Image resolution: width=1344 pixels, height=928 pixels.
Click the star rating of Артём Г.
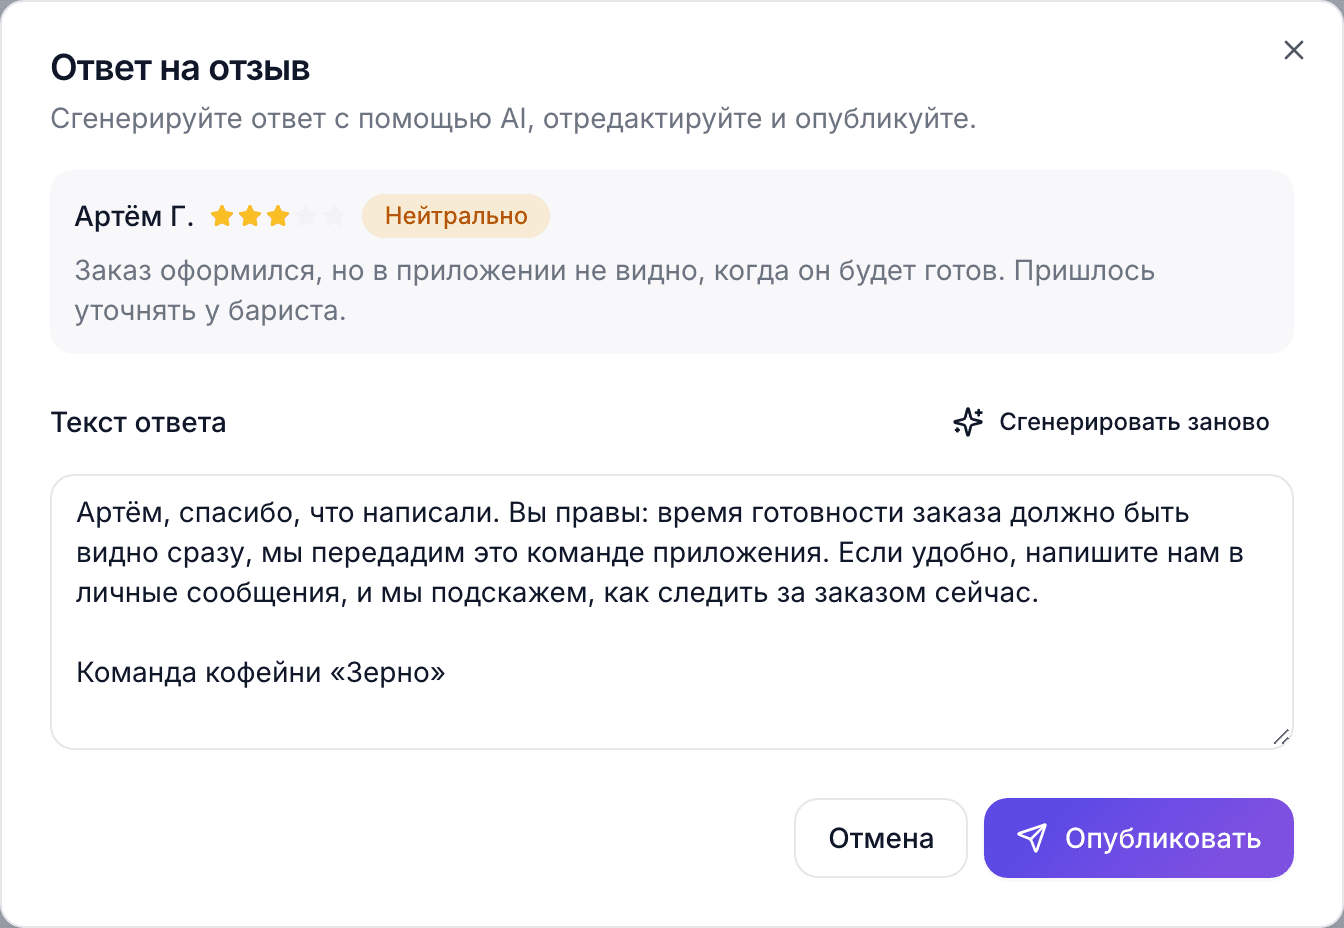278,216
